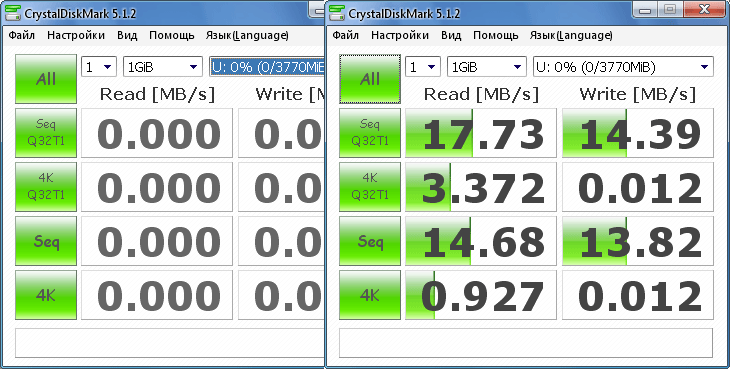
Task: Open Вид menu in right window
Action: point(451,35)
